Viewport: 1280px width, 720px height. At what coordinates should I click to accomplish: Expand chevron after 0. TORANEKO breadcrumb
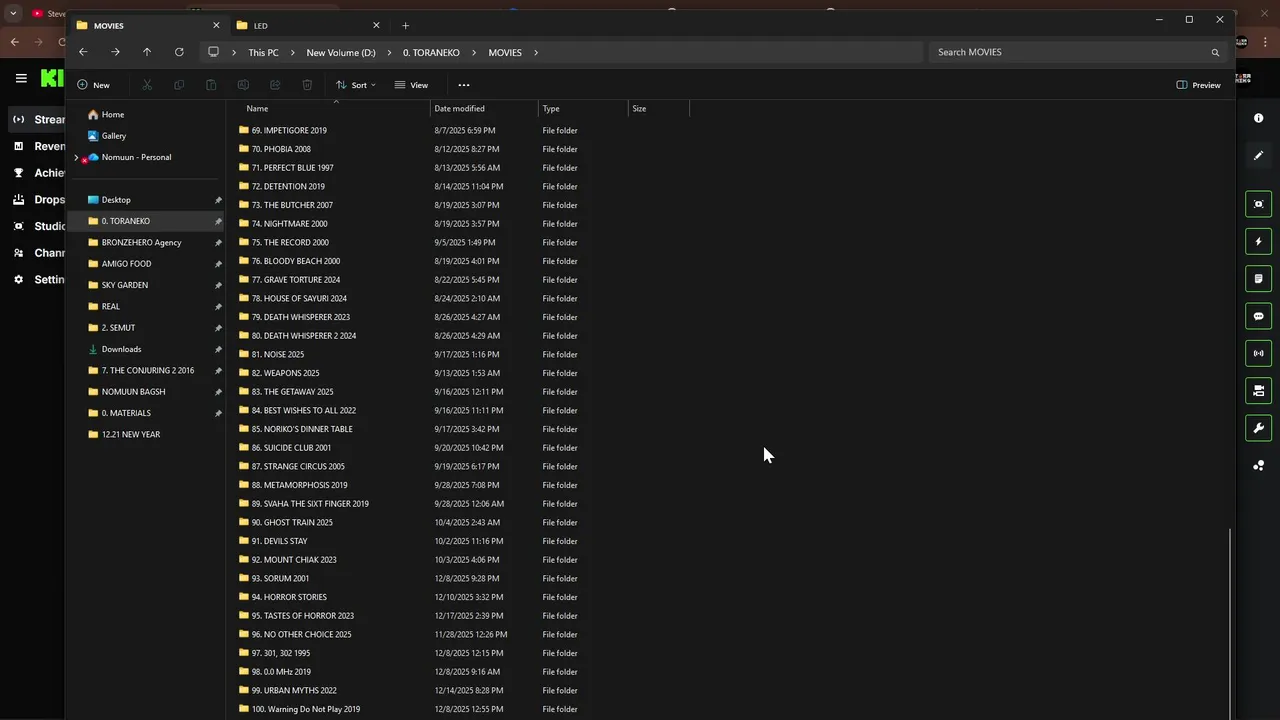pos(474,52)
